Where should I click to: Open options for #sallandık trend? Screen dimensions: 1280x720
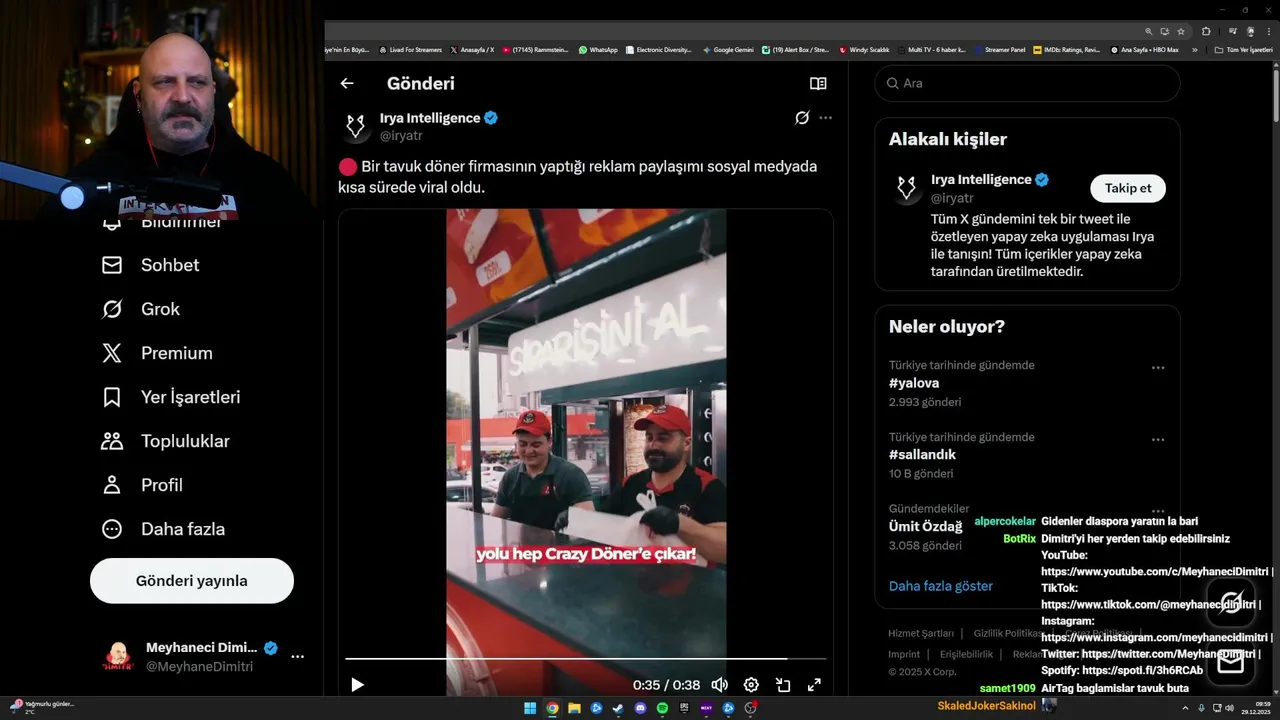point(1158,440)
